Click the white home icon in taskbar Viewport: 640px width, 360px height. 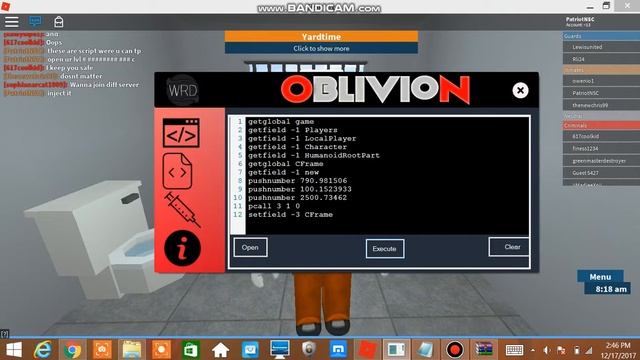tap(220, 350)
